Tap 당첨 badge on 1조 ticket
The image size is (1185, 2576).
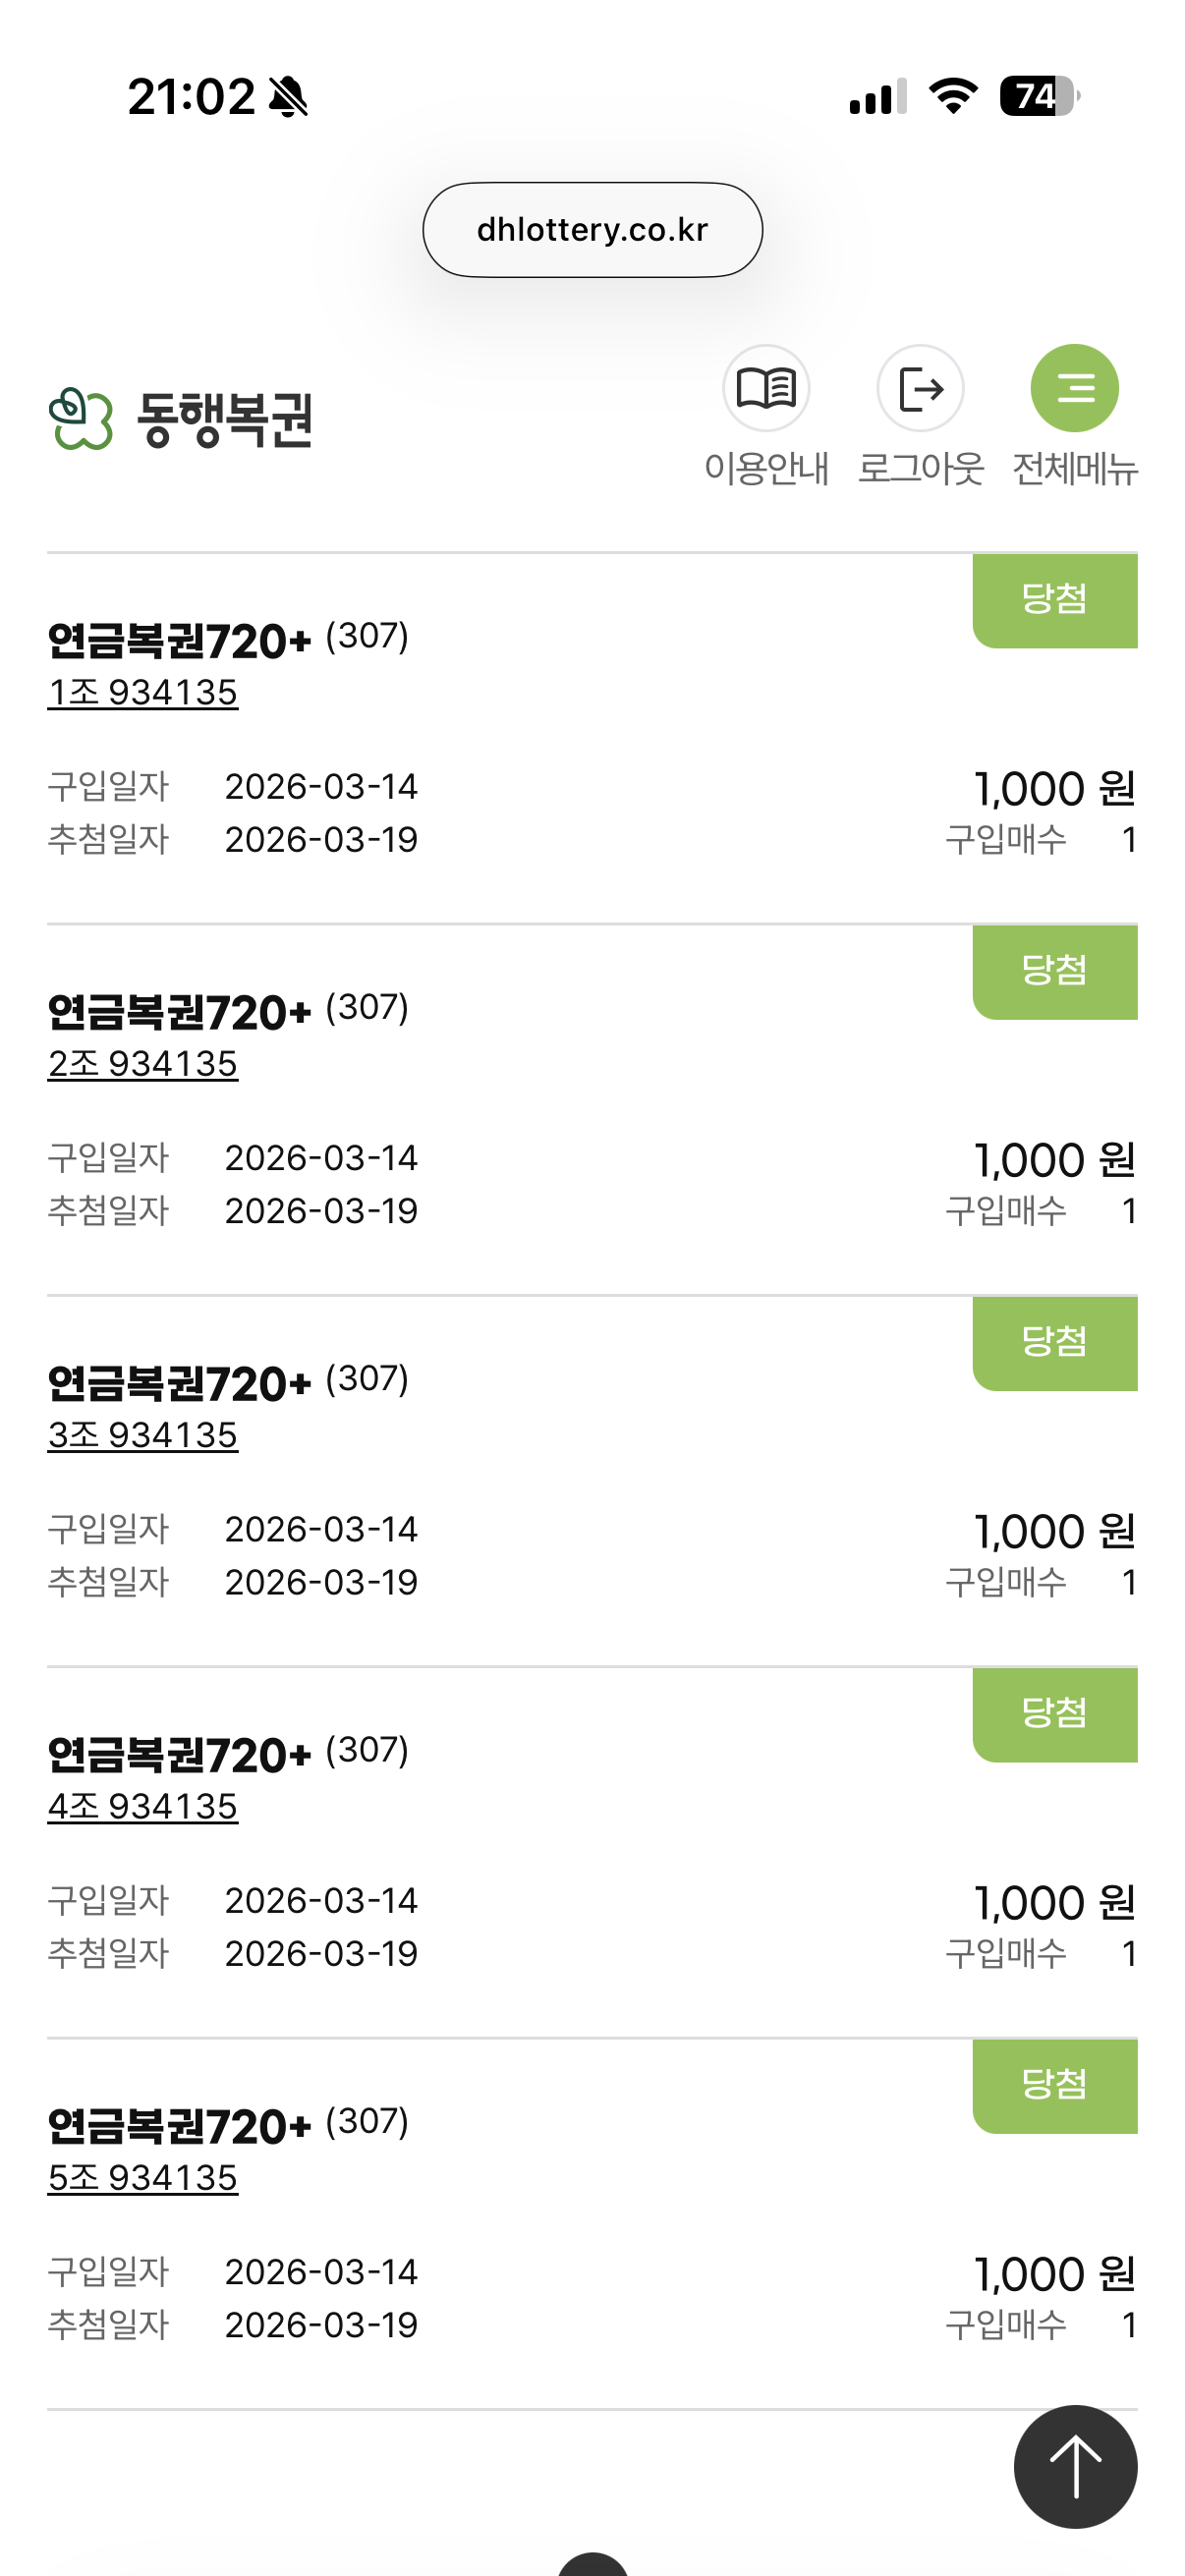tap(1054, 600)
